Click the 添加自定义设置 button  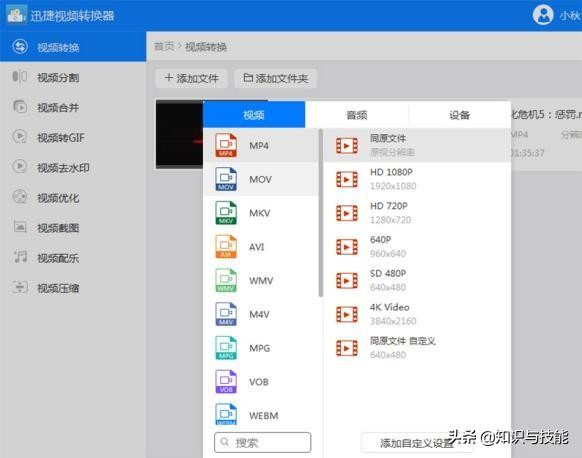pyautogui.click(x=417, y=443)
